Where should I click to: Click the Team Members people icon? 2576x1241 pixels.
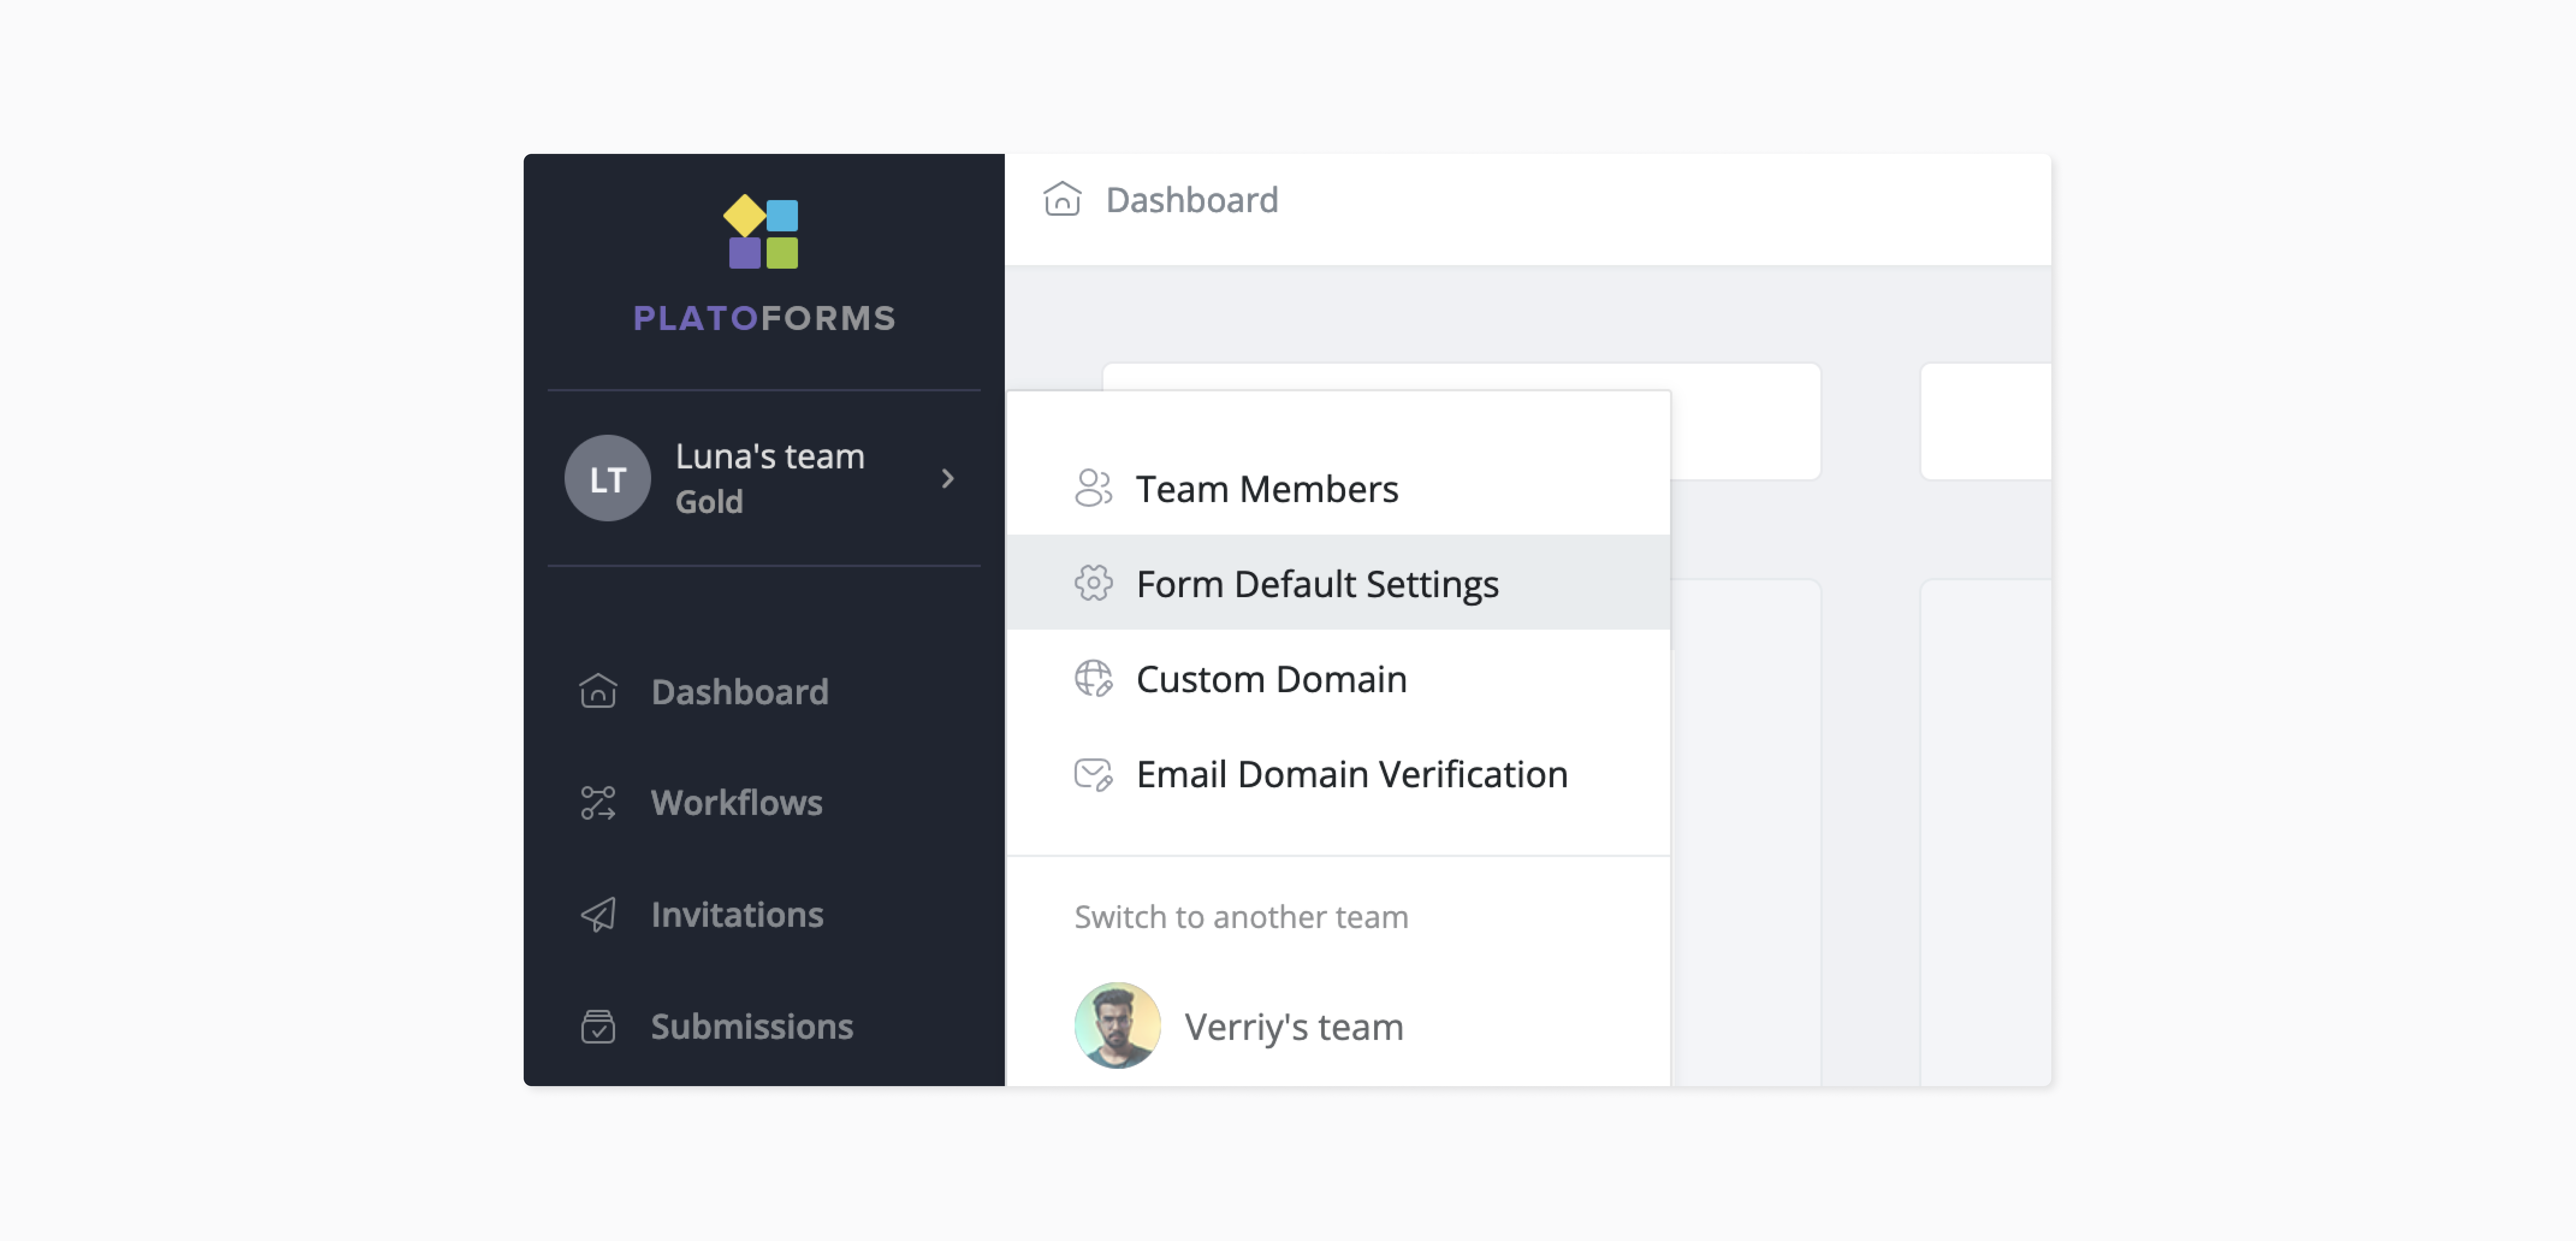click(1093, 488)
